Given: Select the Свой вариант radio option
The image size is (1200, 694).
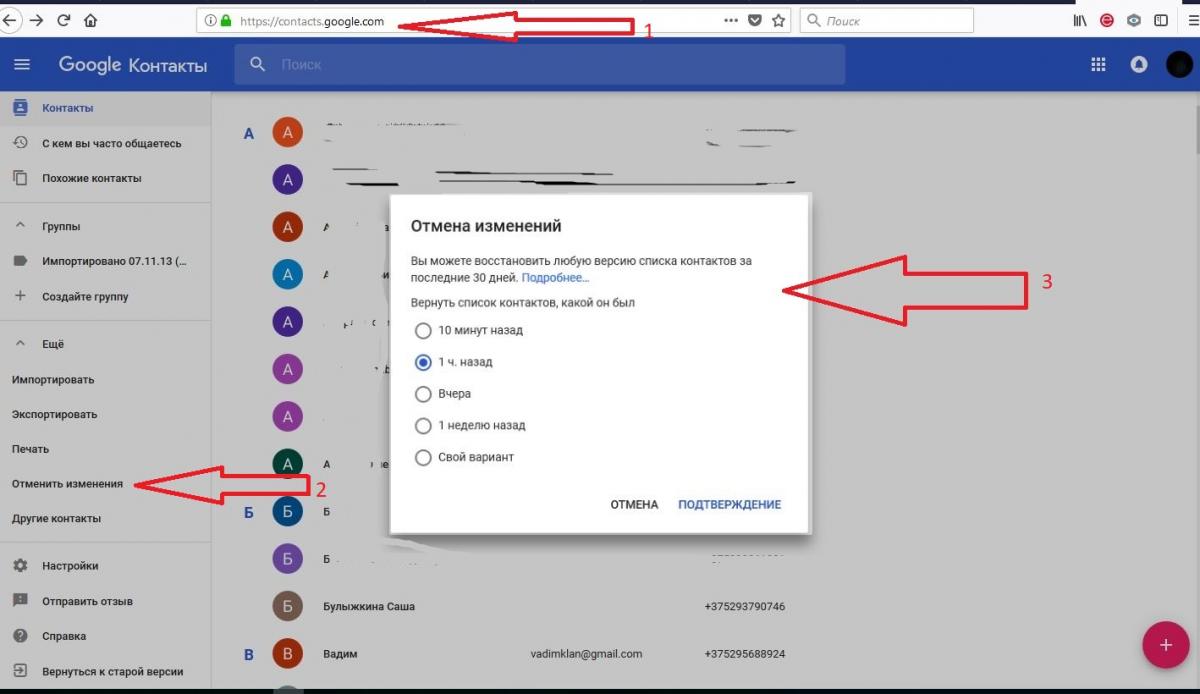Looking at the screenshot, I should (423, 458).
